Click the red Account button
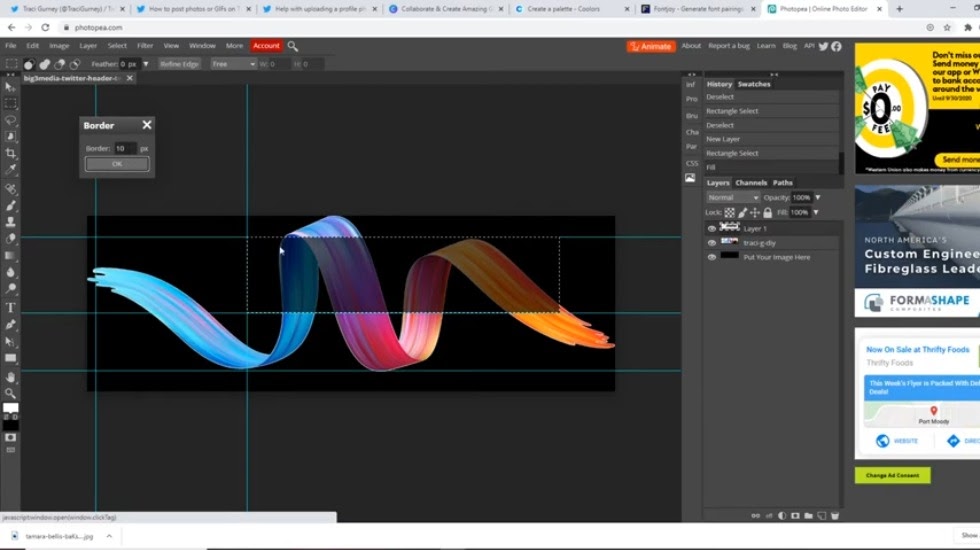This screenshot has width=980, height=550. pos(266,46)
